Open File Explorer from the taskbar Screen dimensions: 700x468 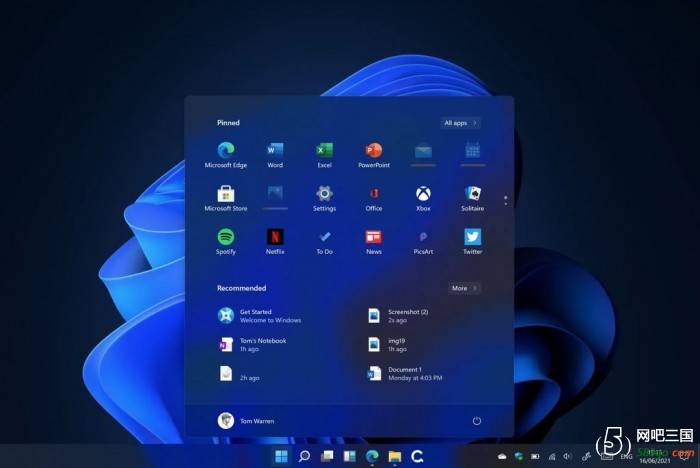pyautogui.click(x=395, y=456)
